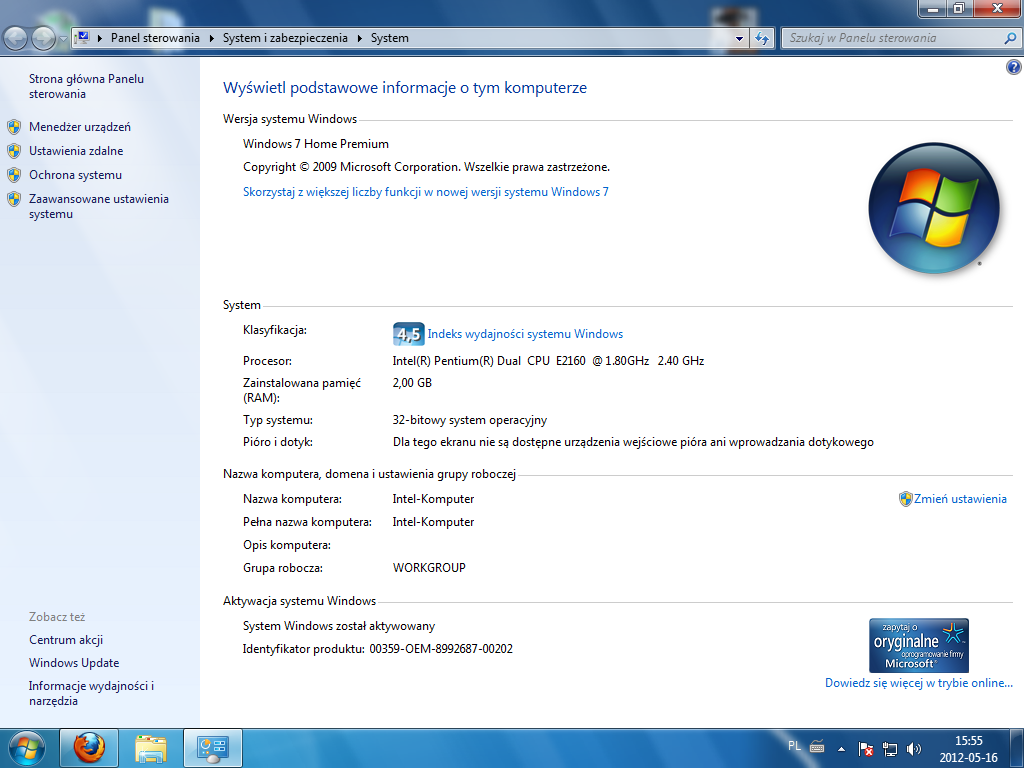
Task: Restore down the System window
Action: 959,8
